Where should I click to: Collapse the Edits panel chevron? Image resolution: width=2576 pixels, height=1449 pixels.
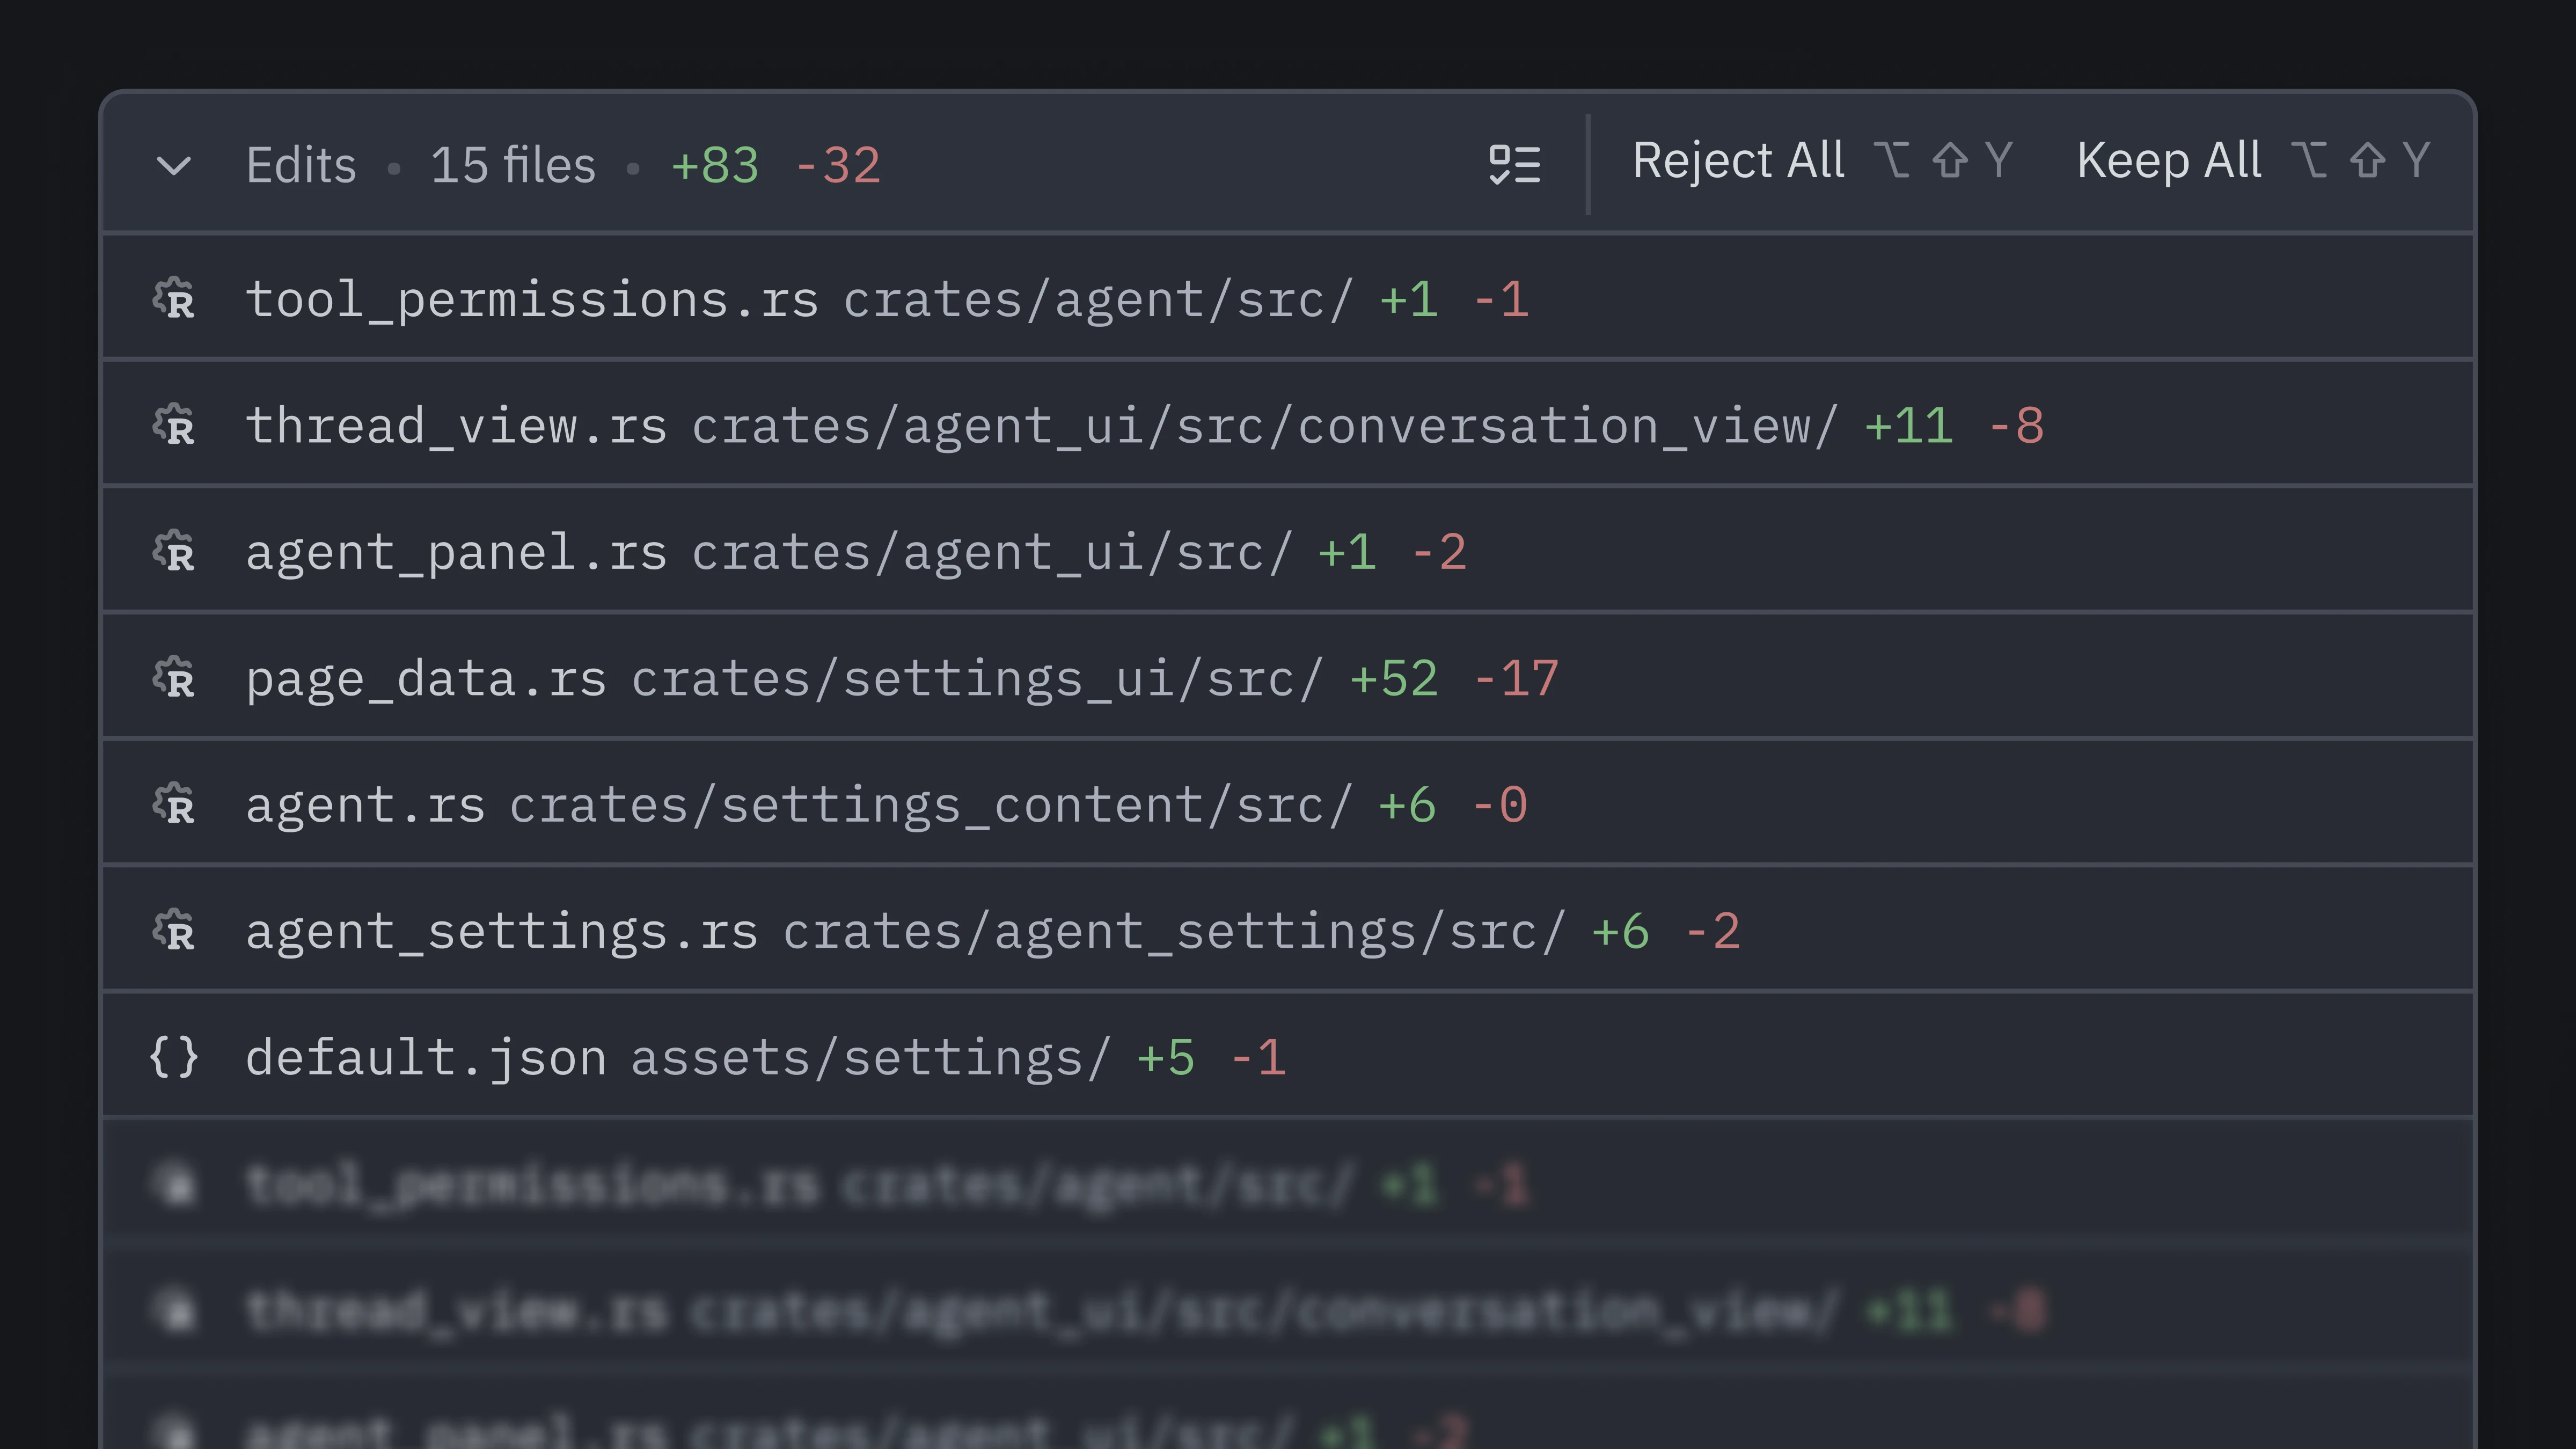(174, 165)
